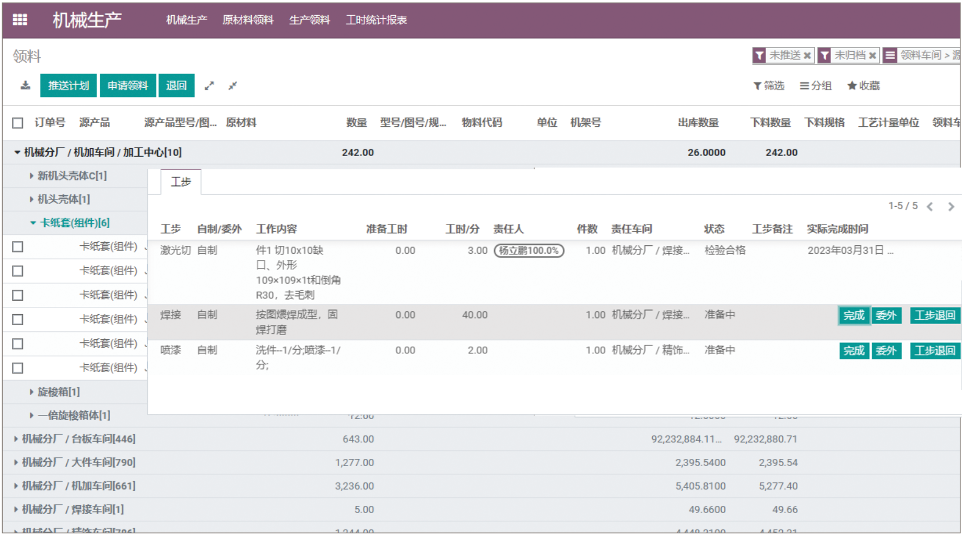Check the last 卡纸套(组件) row checkbox

(x=18, y=368)
